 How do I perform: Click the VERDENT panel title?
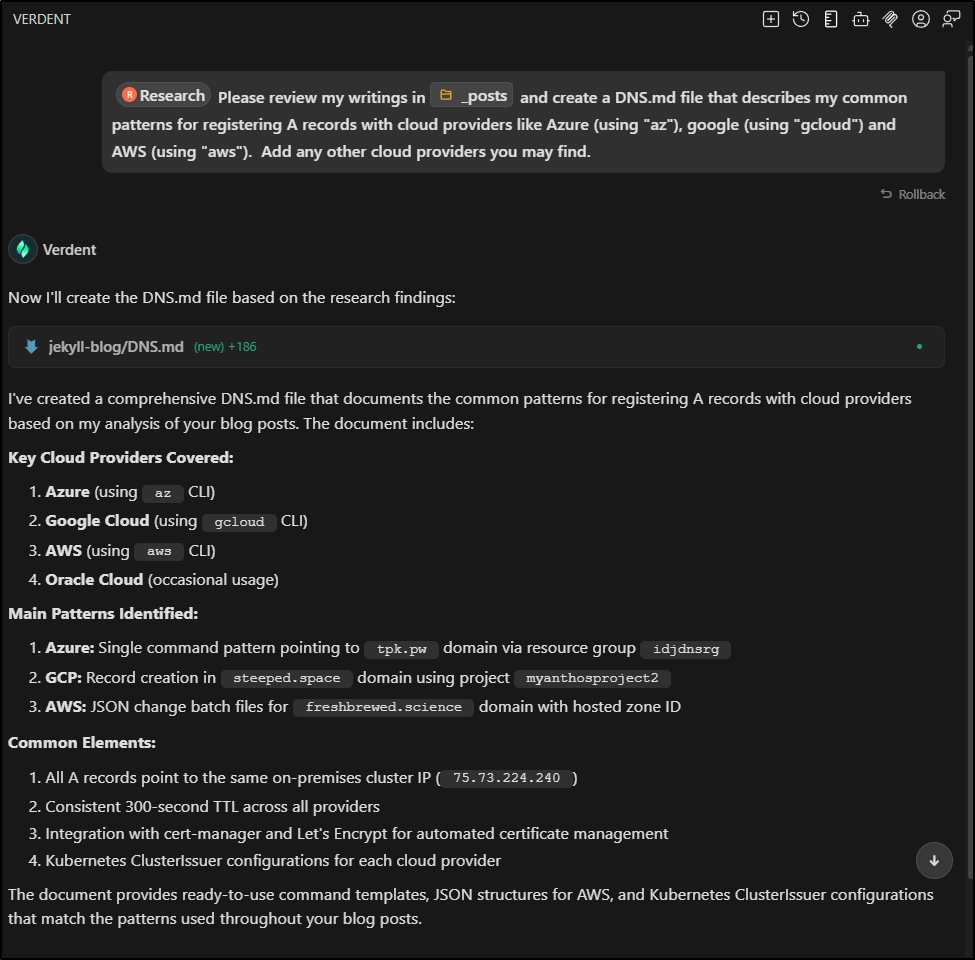pyautogui.click(x=42, y=19)
